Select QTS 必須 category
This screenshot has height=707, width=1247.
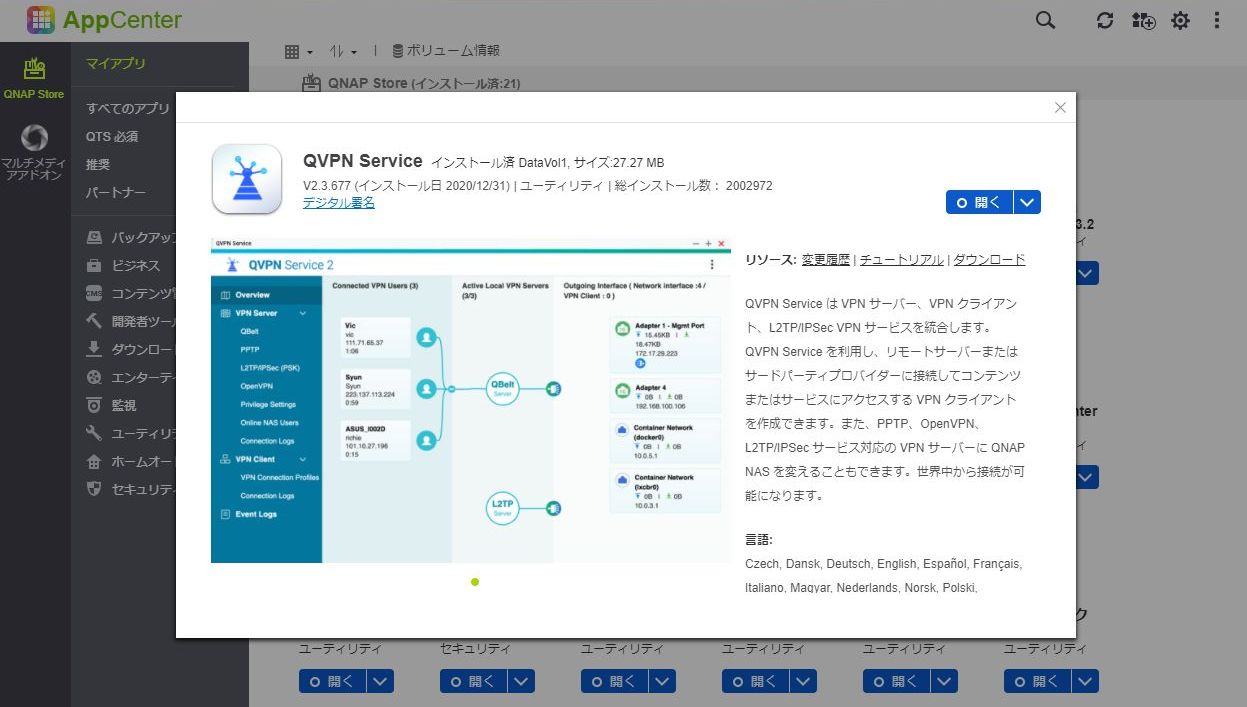[x=112, y=136]
